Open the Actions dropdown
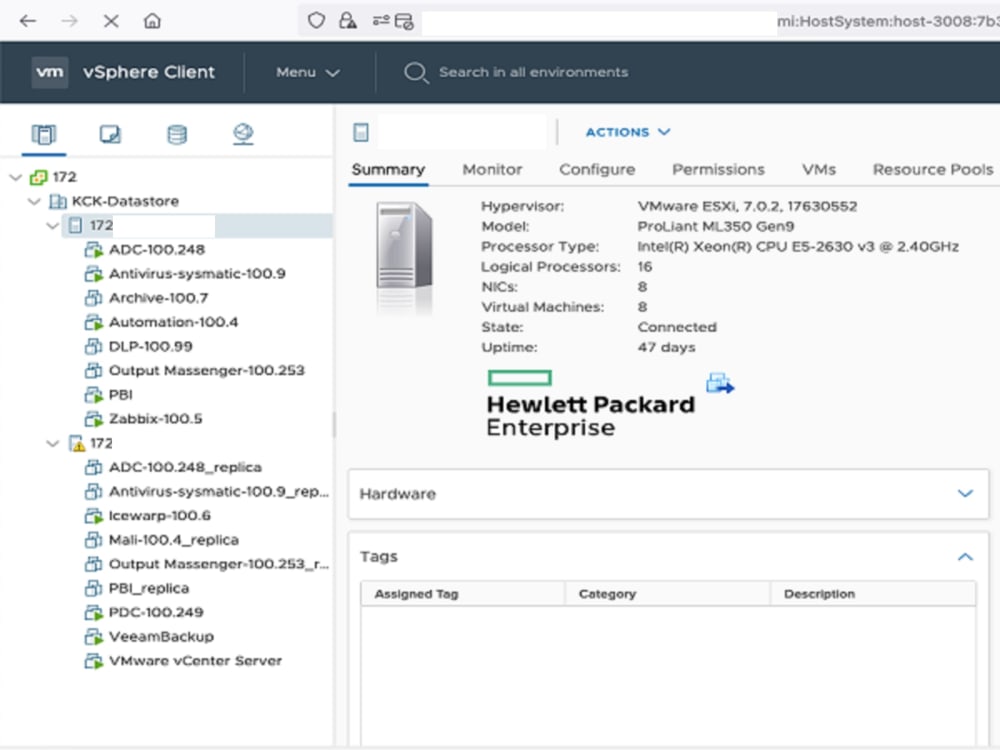This screenshot has width=1000, height=750. (627, 131)
